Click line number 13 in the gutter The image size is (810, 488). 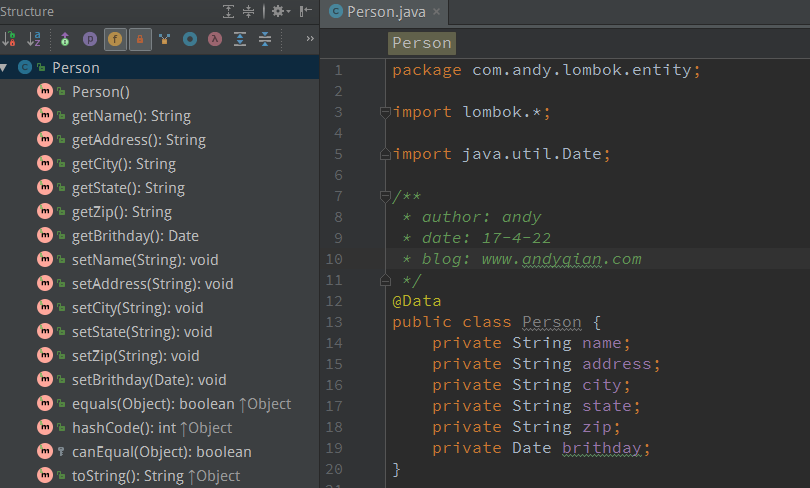(x=334, y=322)
